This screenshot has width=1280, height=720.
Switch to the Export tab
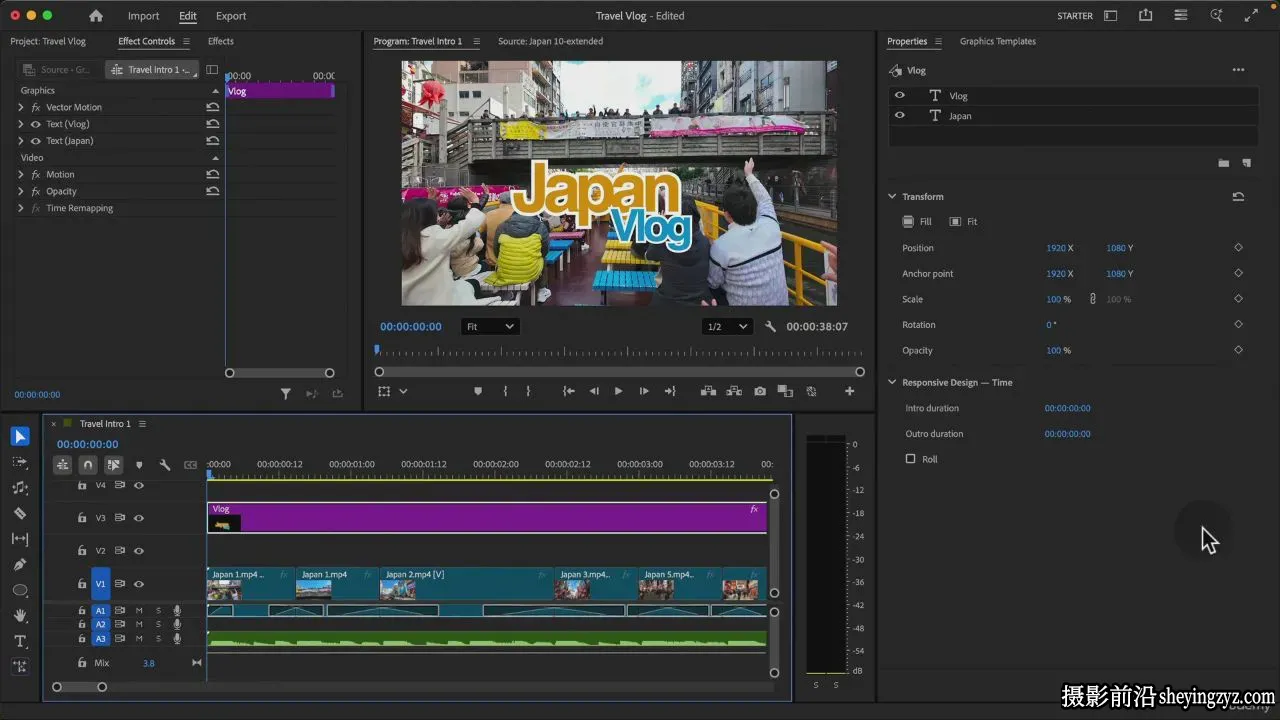click(x=231, y=16)
